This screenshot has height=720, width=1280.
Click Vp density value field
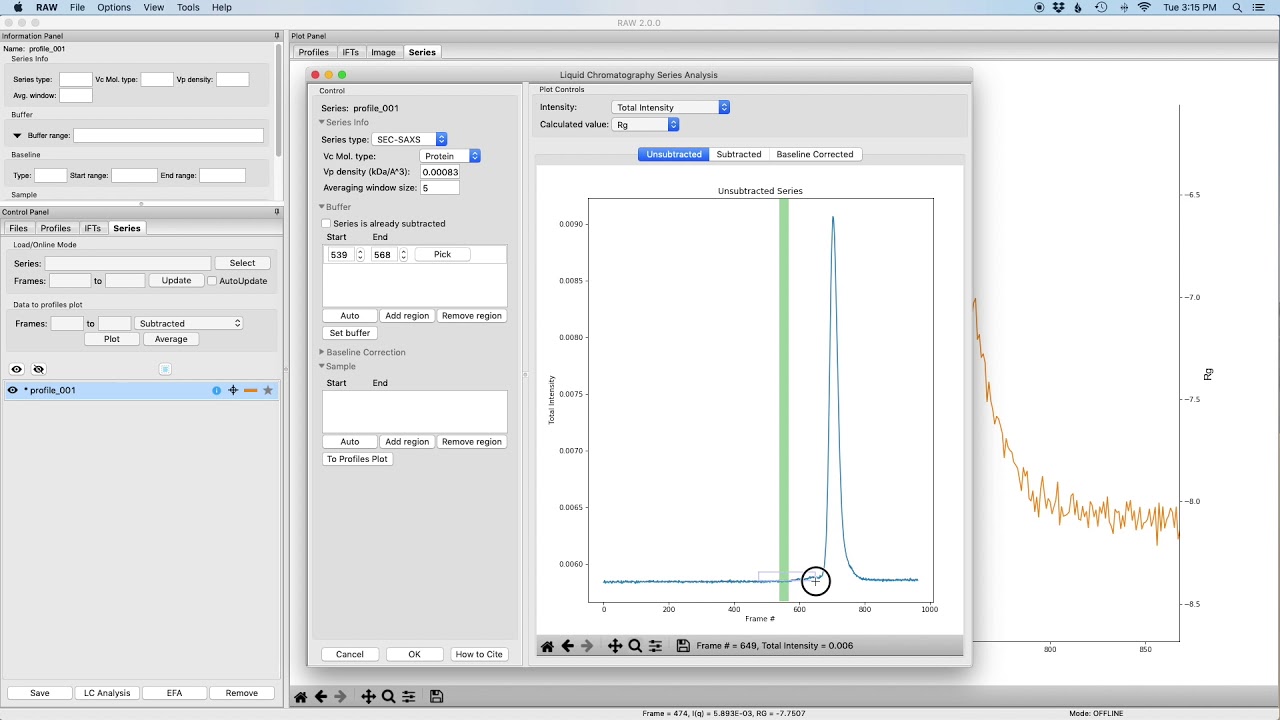(x=440, y=172)
